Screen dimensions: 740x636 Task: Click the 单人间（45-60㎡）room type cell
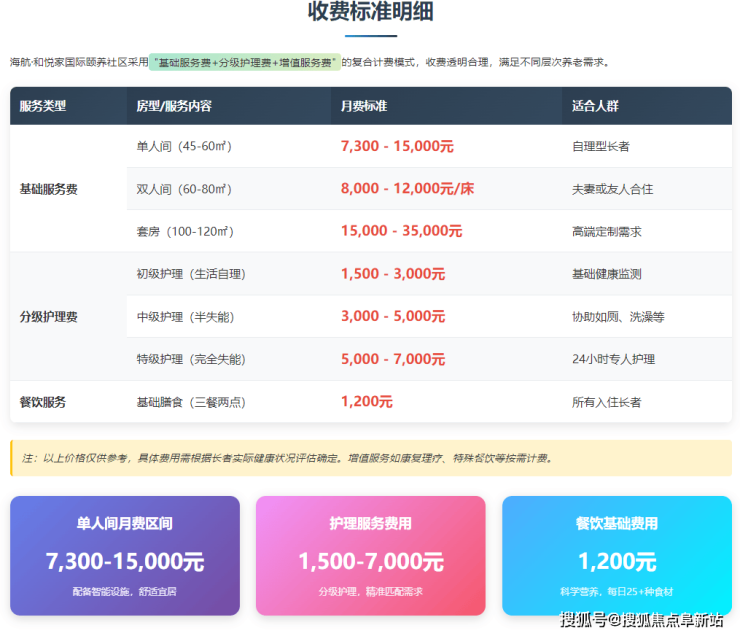pyautogui.click(x=184, y=146)
